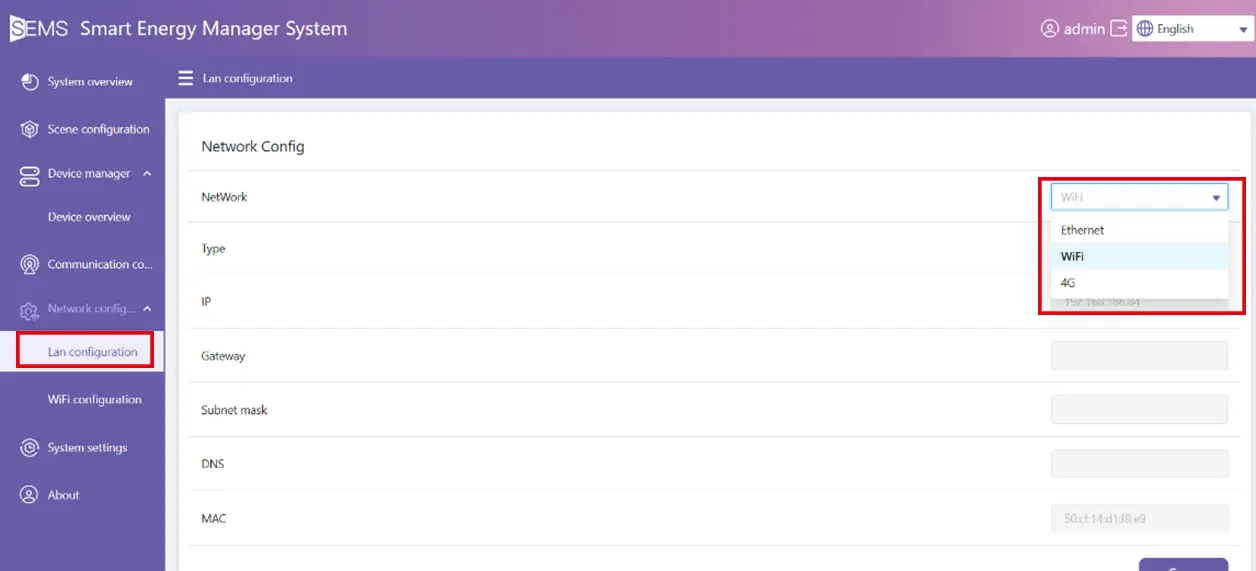Choose 4G in the network dropdown
The width and height of the screenshot is (1256, 571).
point(1068,283)
